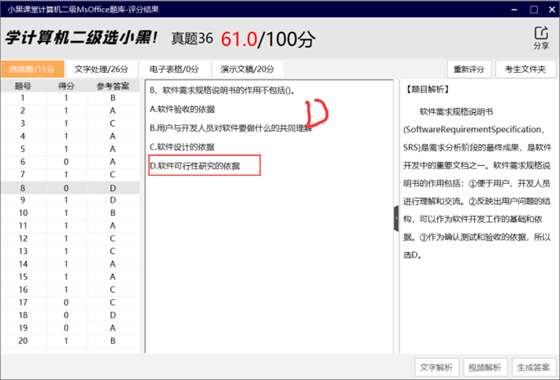560x380 pixels.
Task: Select question row 5 in list
Action: [x=70, y=149]
